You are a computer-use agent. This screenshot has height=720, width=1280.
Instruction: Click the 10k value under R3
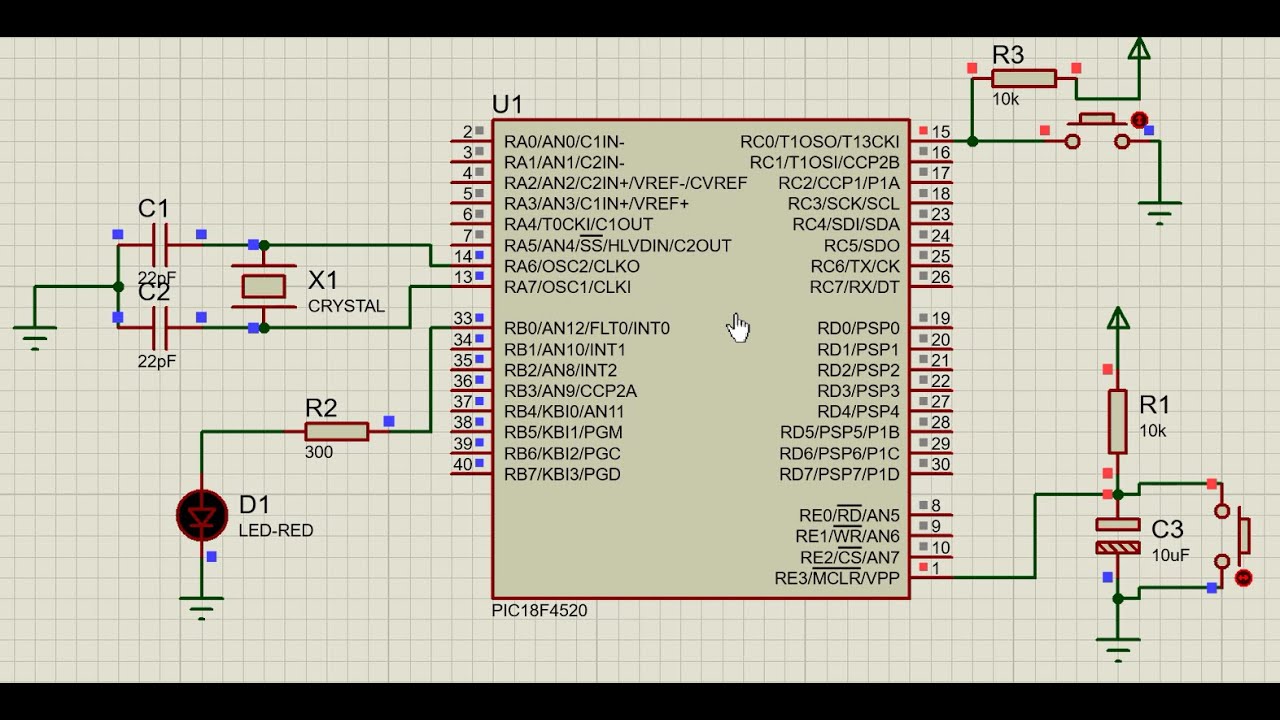coord(1006,99)
